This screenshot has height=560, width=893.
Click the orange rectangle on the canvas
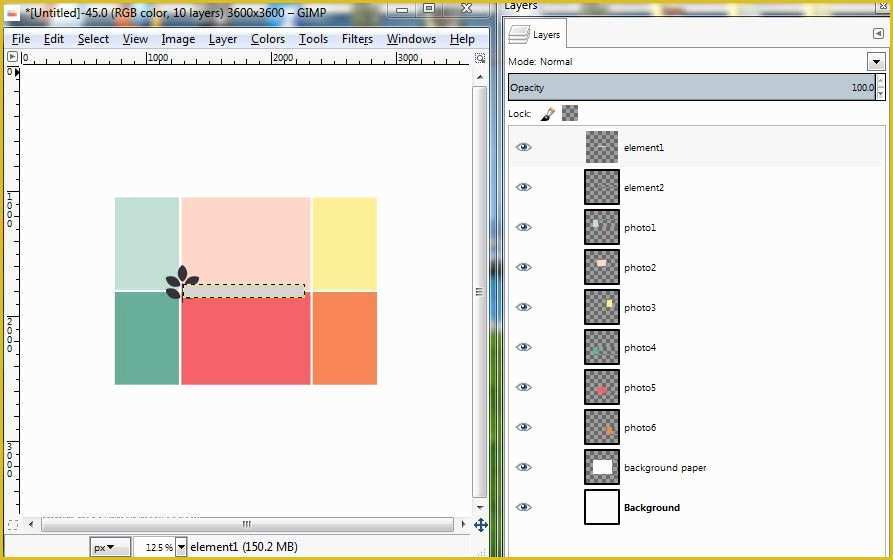tap(345, 338)
